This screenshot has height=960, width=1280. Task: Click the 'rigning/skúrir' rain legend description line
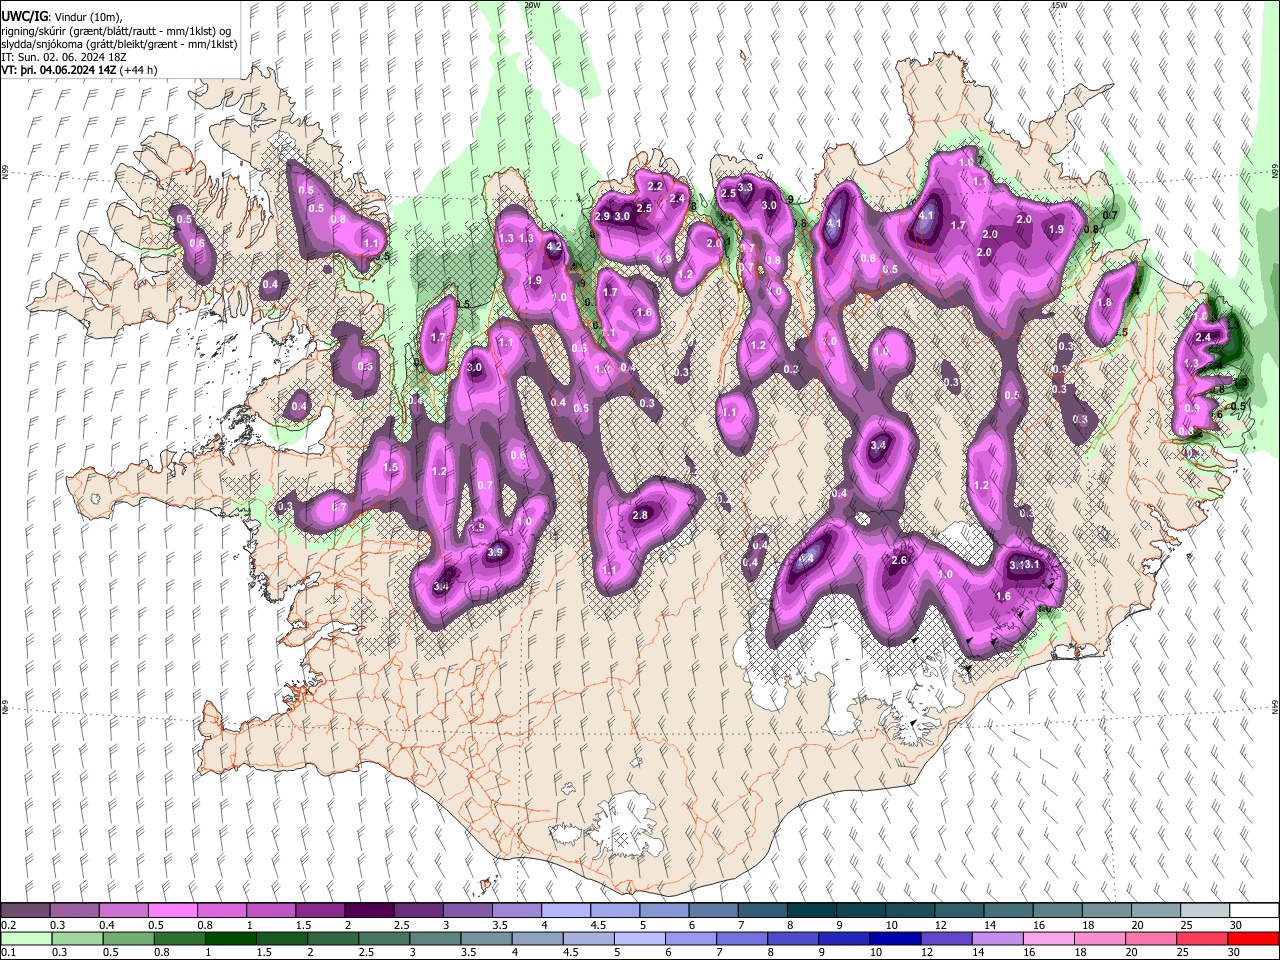(116, 31)
